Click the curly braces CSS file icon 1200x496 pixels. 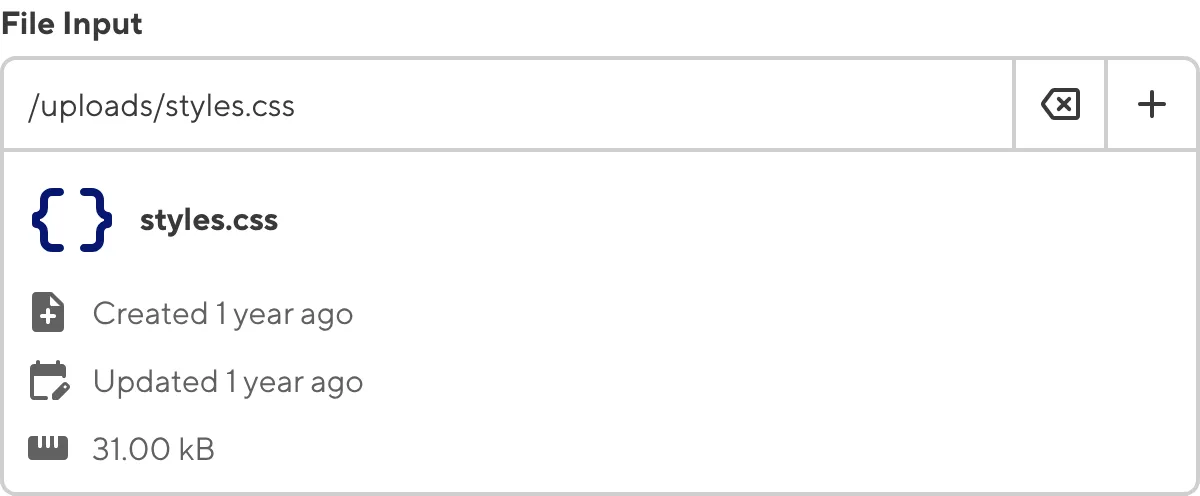pos(71,220)
